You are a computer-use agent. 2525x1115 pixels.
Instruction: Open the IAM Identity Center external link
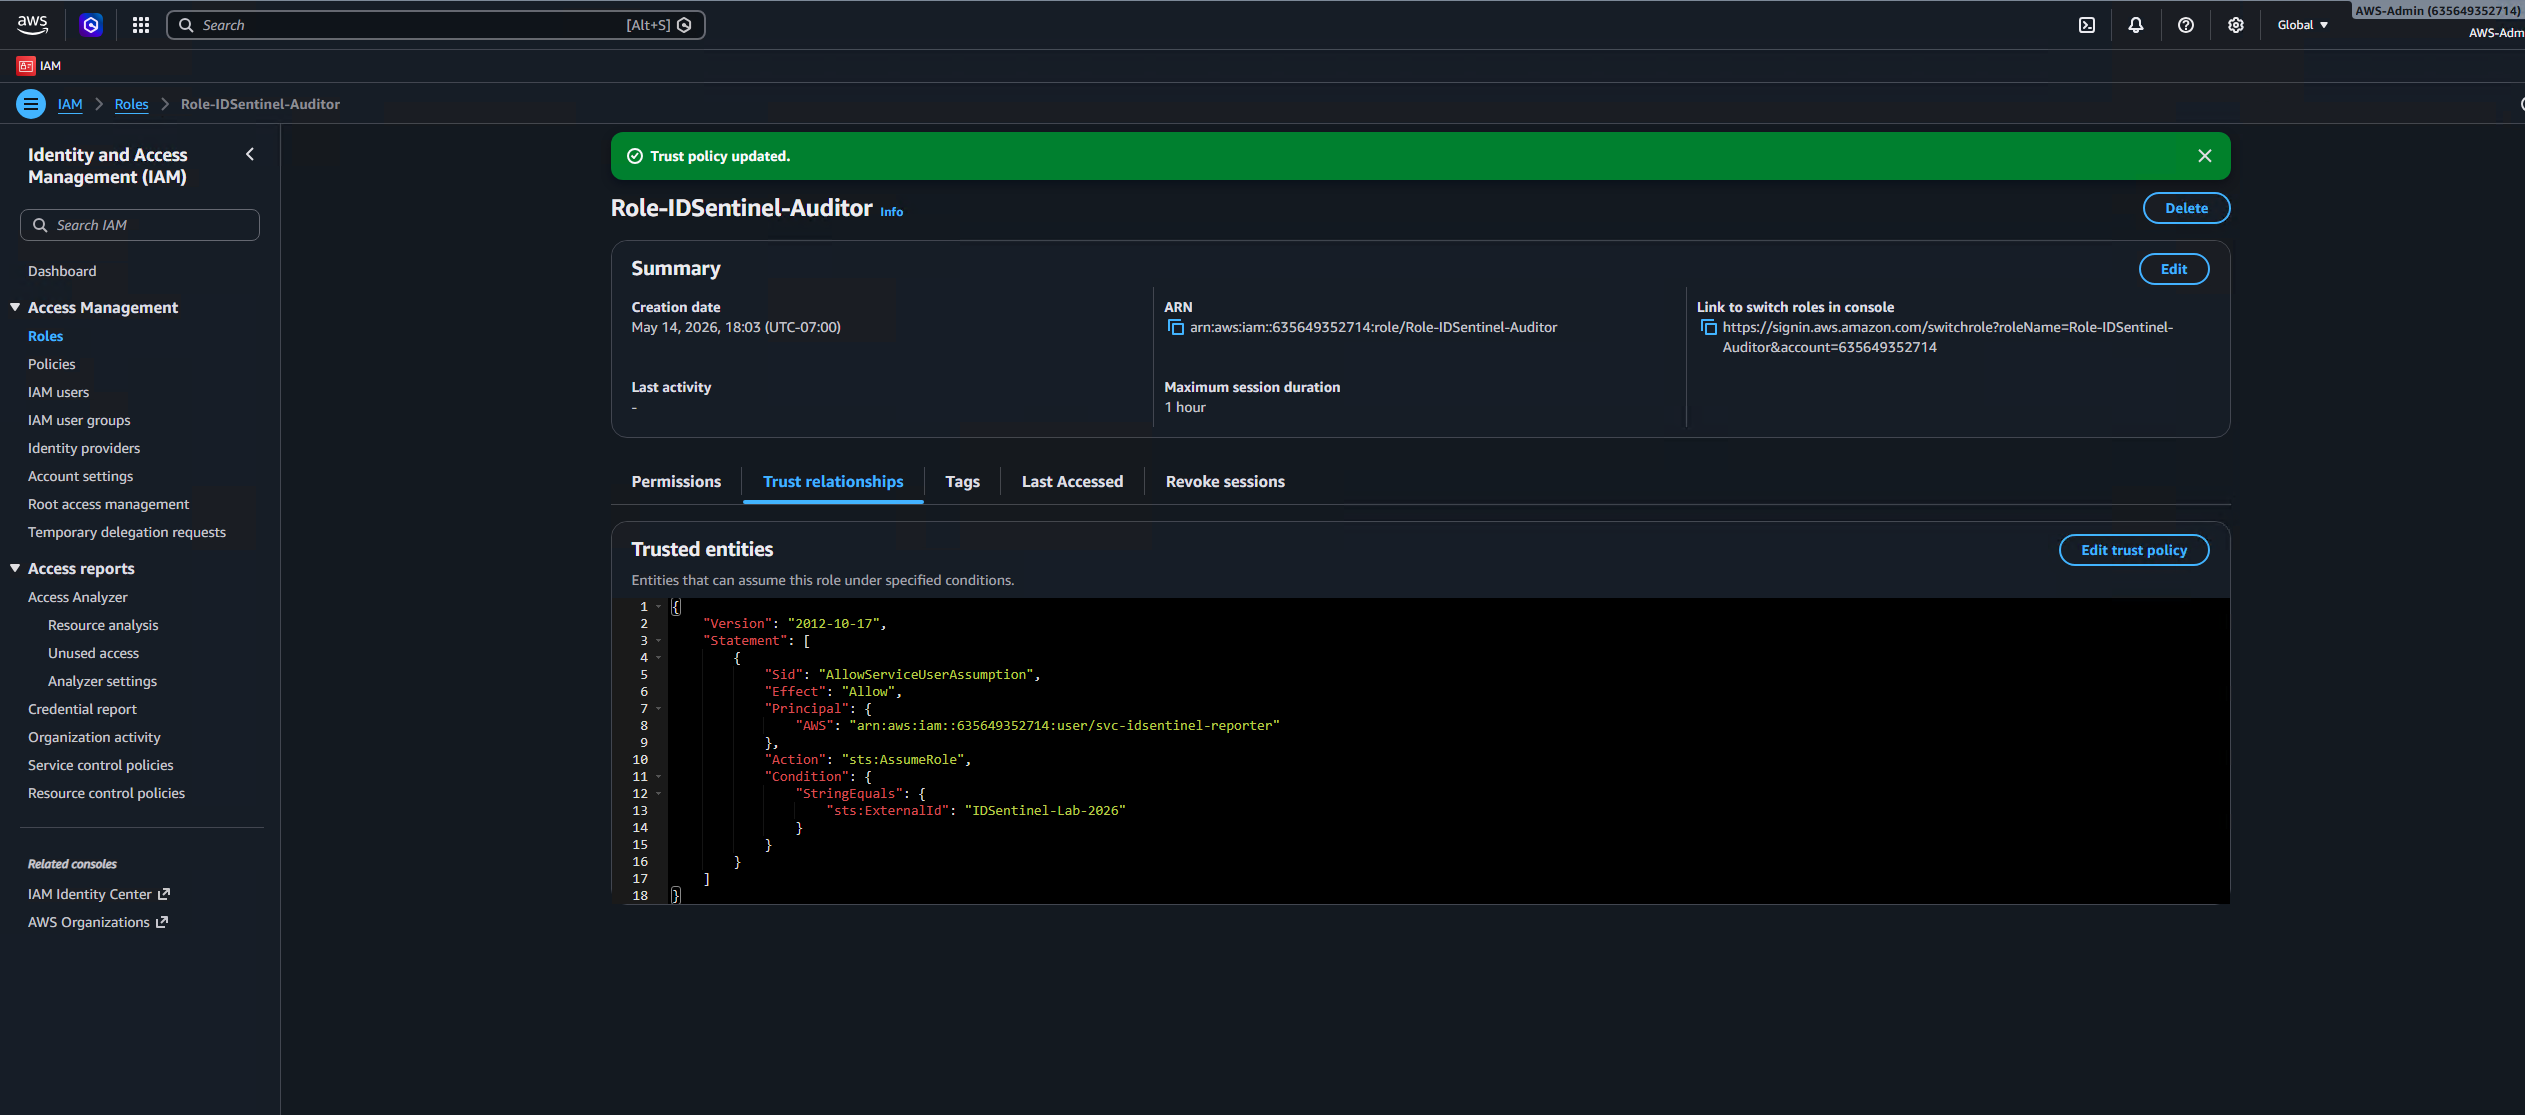point(99,894)
